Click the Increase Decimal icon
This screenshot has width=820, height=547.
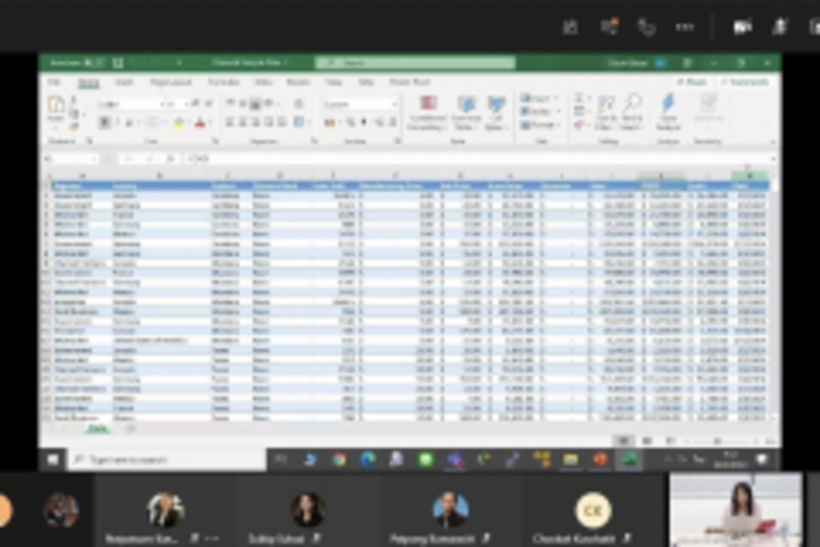[x=379, y=122]
